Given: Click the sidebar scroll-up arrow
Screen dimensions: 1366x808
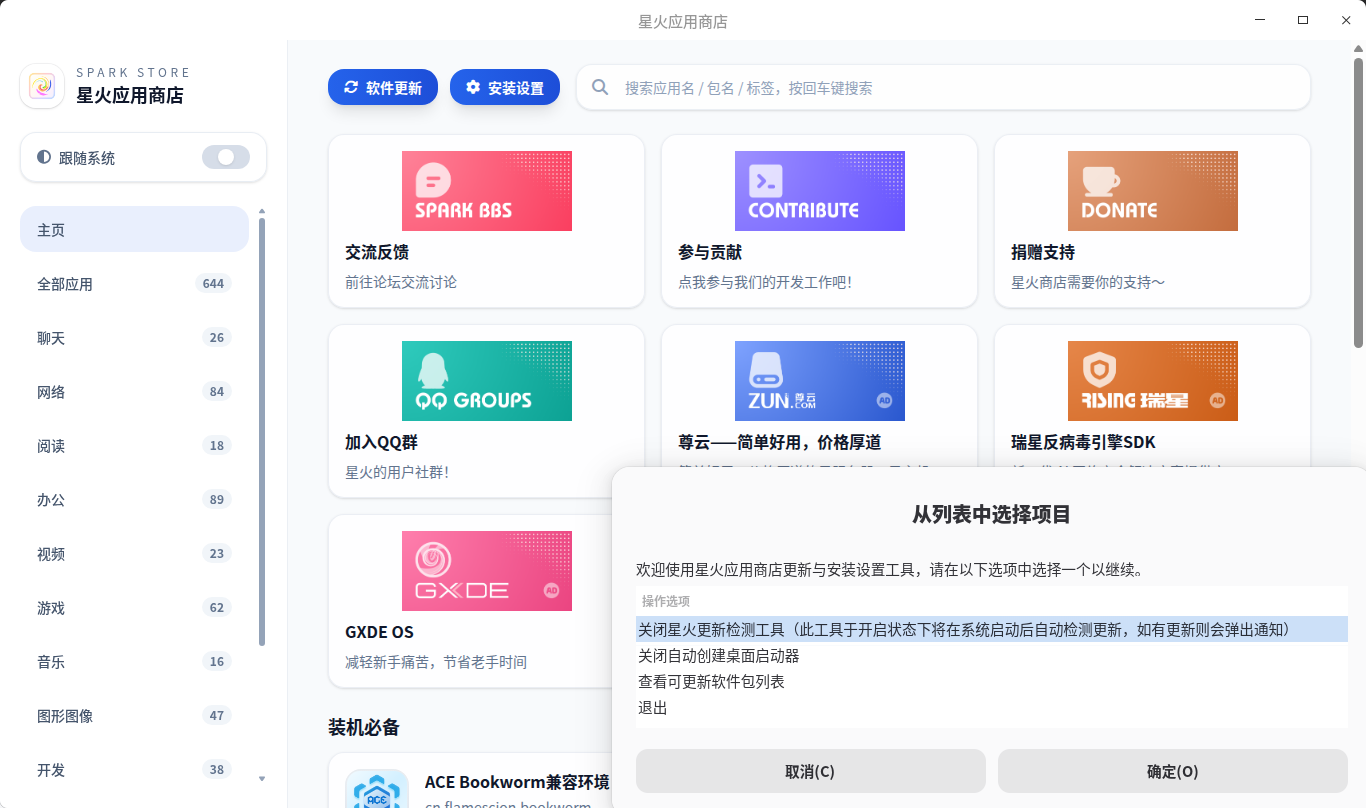Looking at the screenshot, I should coord(262,211).
